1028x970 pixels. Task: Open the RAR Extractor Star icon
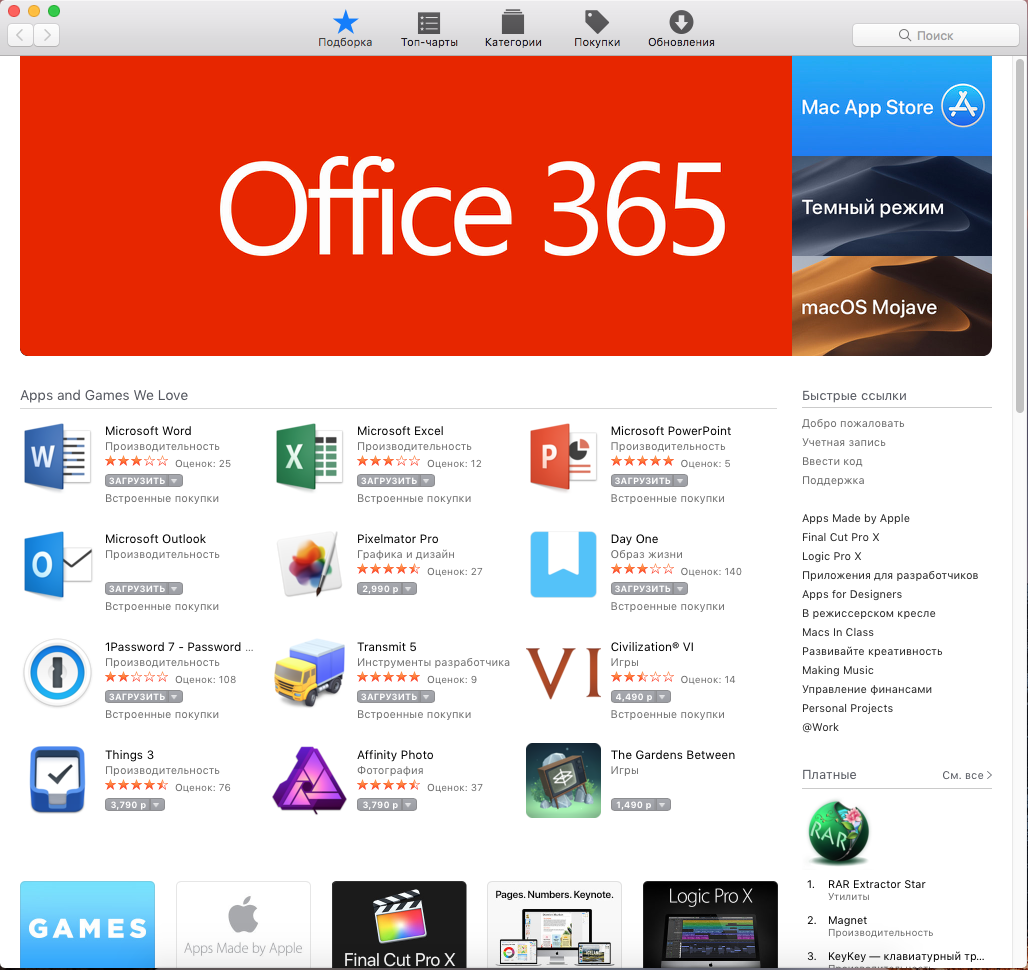[839, 832]
